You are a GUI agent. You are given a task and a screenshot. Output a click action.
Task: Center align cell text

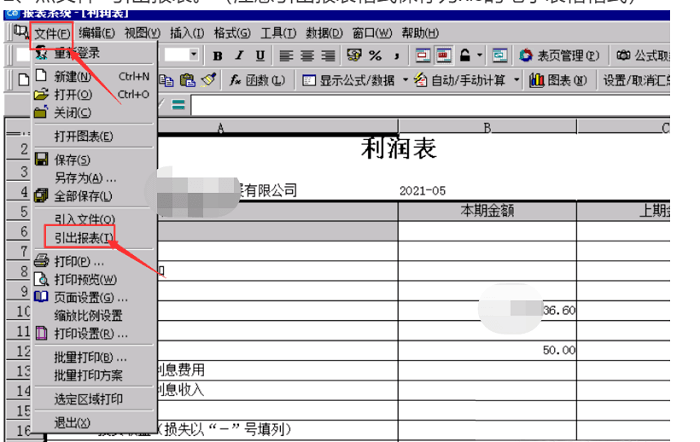click(307, 56)
